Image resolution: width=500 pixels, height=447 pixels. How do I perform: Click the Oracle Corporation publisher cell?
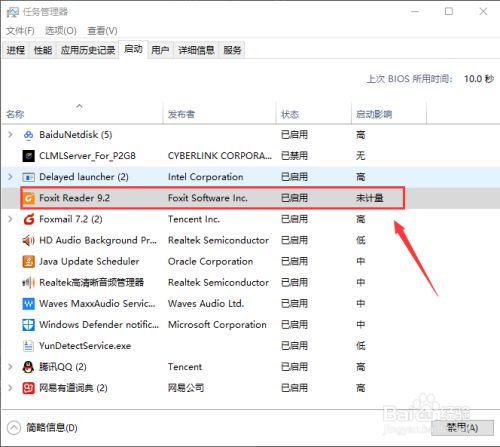click(x=210, y=261)
